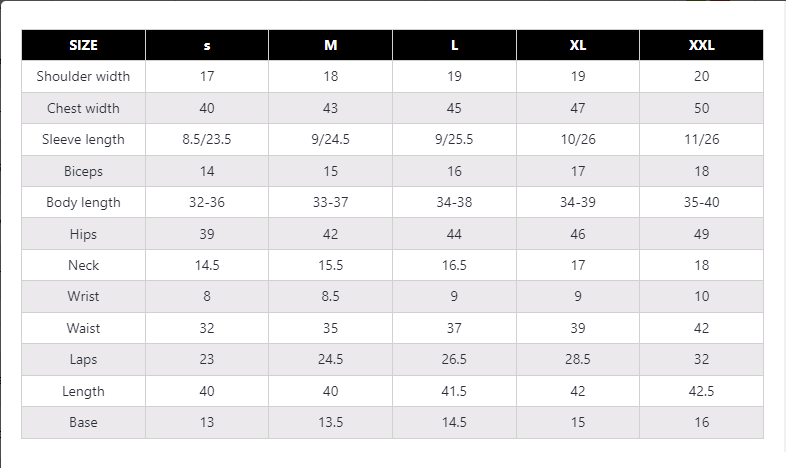Click the Laps row label
786x468 pixels.
83,359
